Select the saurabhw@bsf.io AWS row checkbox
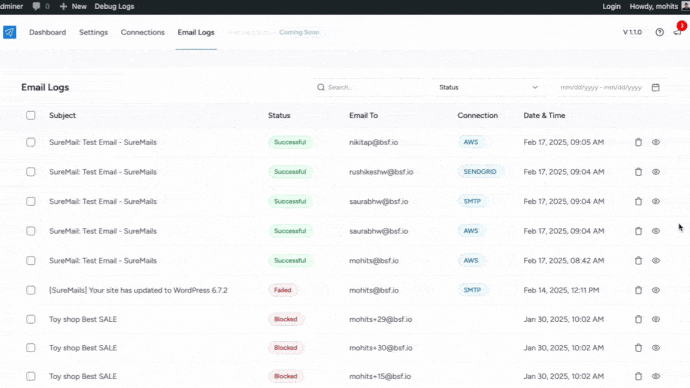 [30, 231]
